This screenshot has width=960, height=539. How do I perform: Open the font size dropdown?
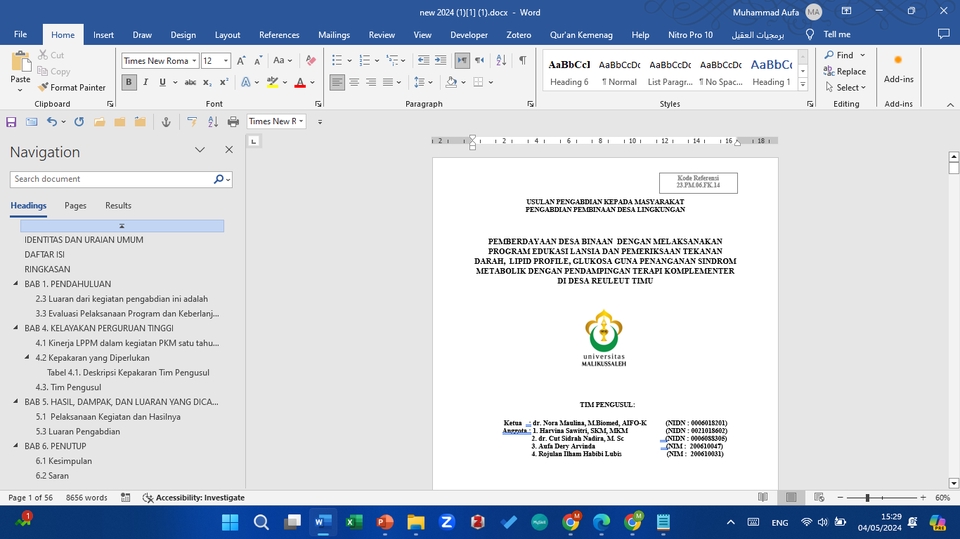(x=226, y=61)
